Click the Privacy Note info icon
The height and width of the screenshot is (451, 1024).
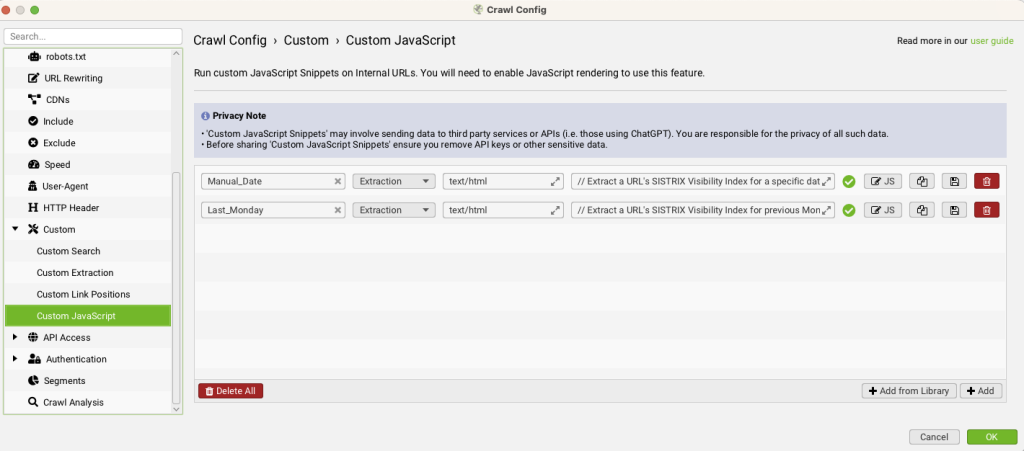click(x=206, y=116)
